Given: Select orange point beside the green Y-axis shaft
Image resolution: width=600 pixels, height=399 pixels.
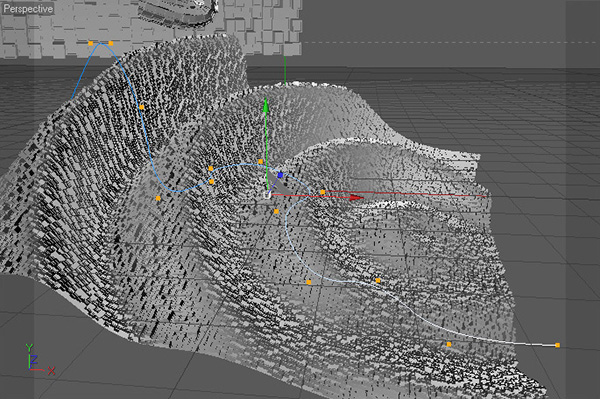Looking at the screenshot, I should point(261,162).
